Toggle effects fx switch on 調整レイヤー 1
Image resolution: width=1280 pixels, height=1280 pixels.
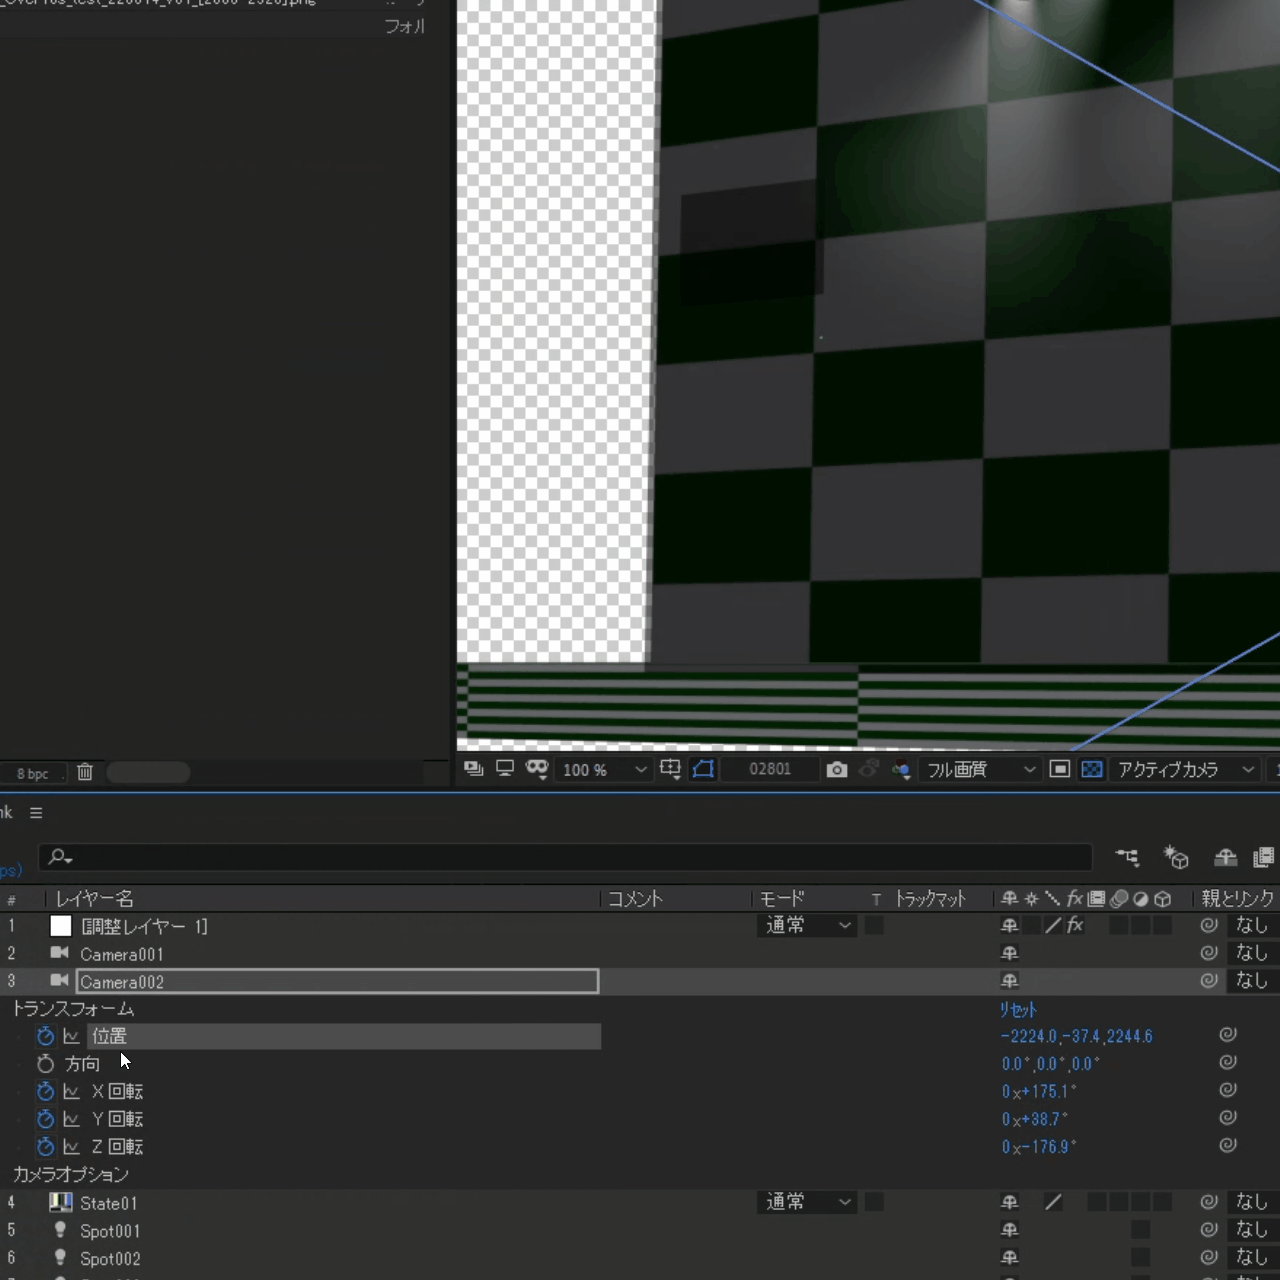pos(1075,926)
